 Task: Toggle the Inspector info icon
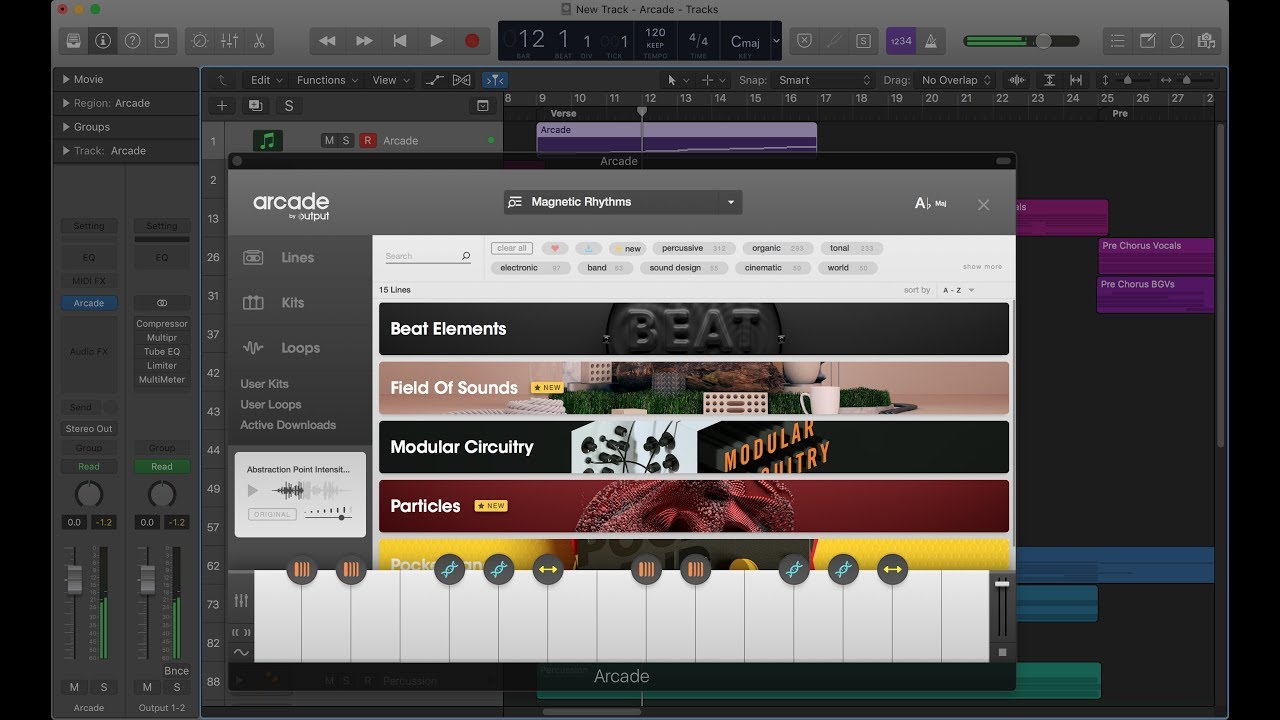[102, 41]
